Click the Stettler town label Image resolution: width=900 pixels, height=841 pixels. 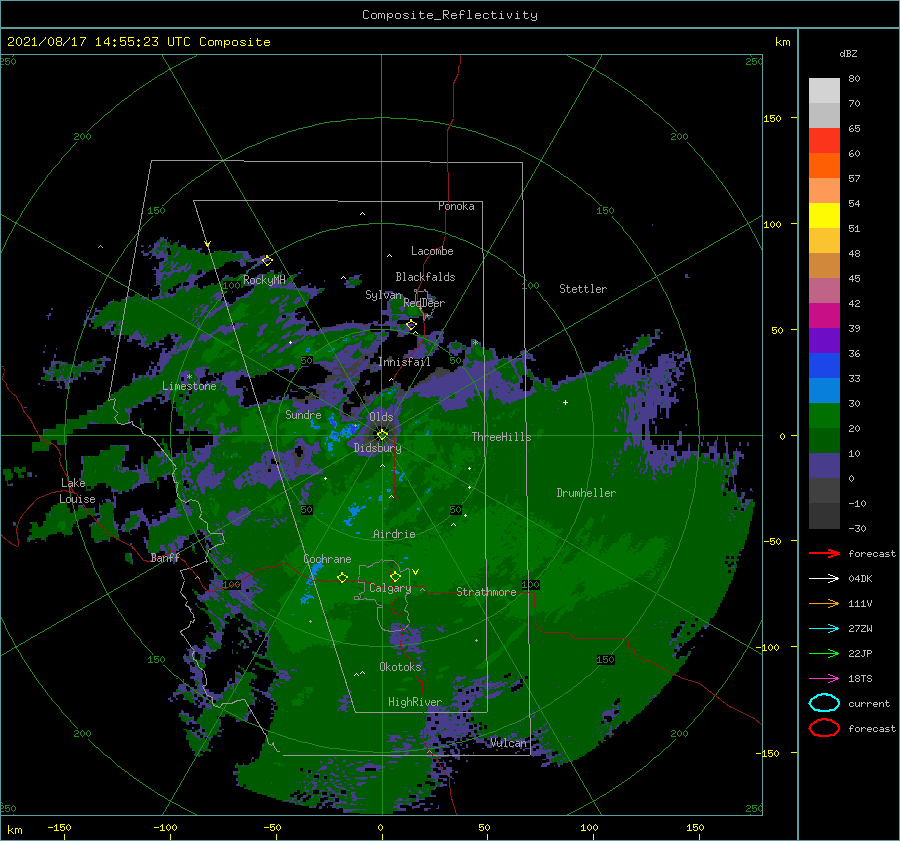[583, 289]
